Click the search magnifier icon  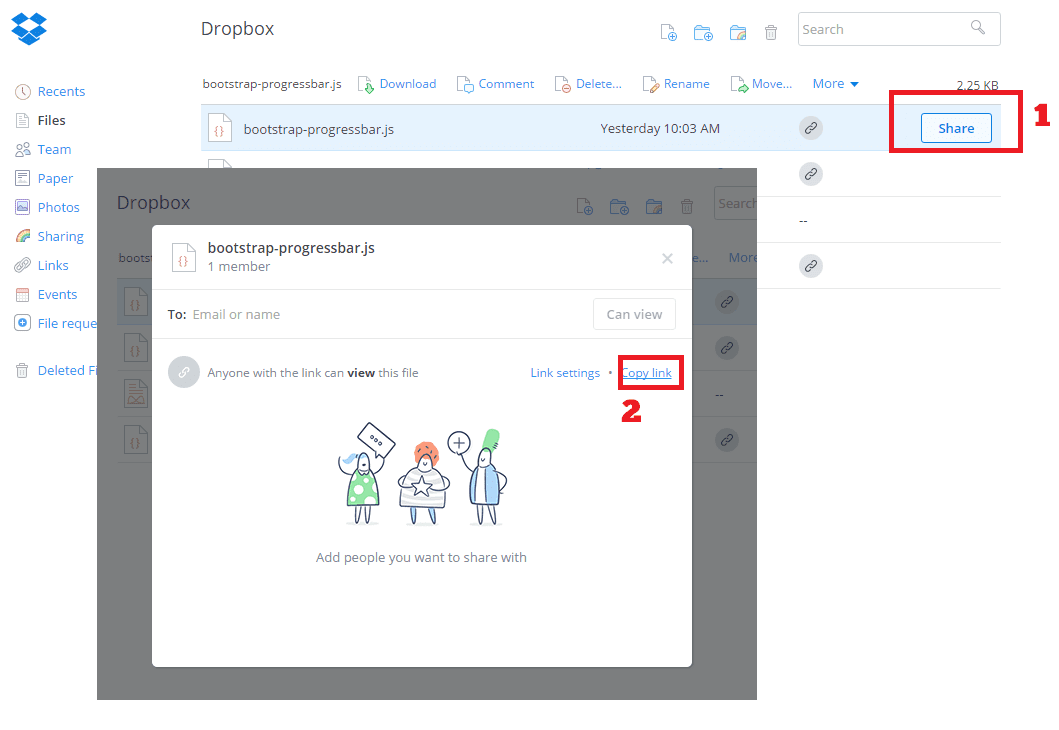[977, 28]
